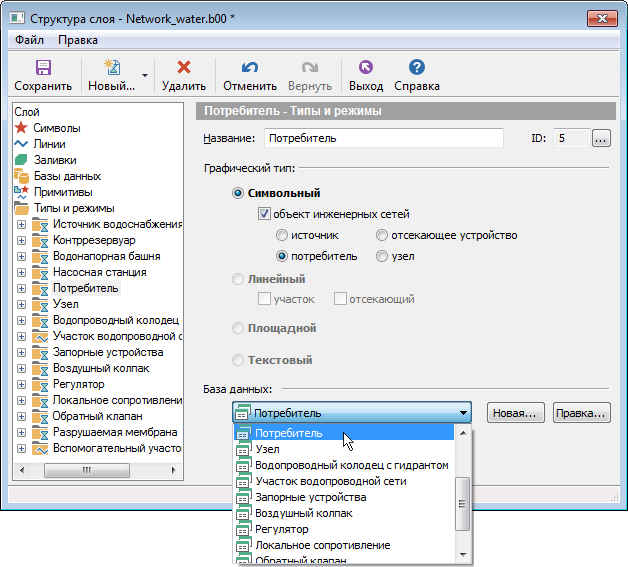
Task: Expand Насосная станция tree node
Action: 21,272
